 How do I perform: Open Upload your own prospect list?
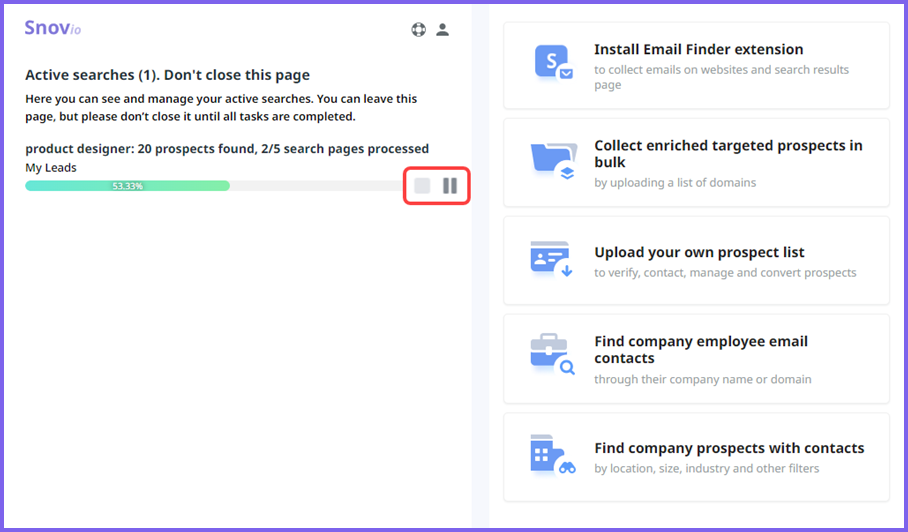(697, 261)
